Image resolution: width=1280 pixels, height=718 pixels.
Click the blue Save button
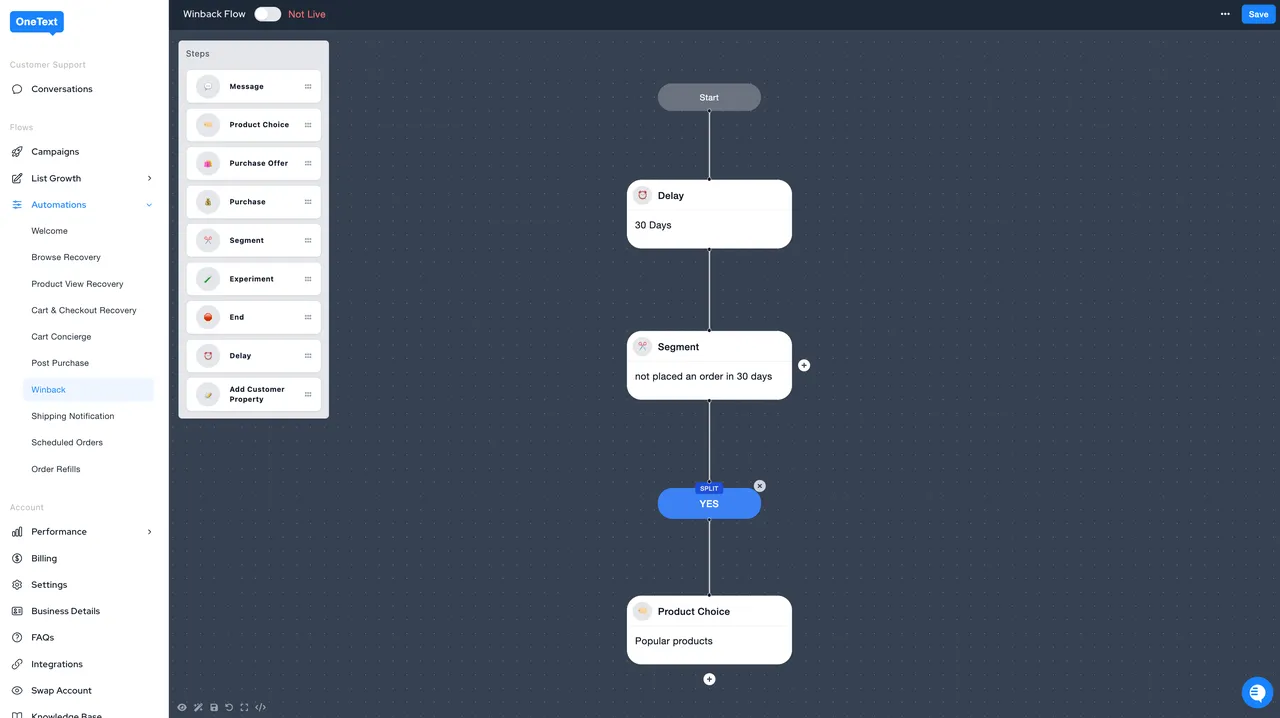coord(1258,14)
